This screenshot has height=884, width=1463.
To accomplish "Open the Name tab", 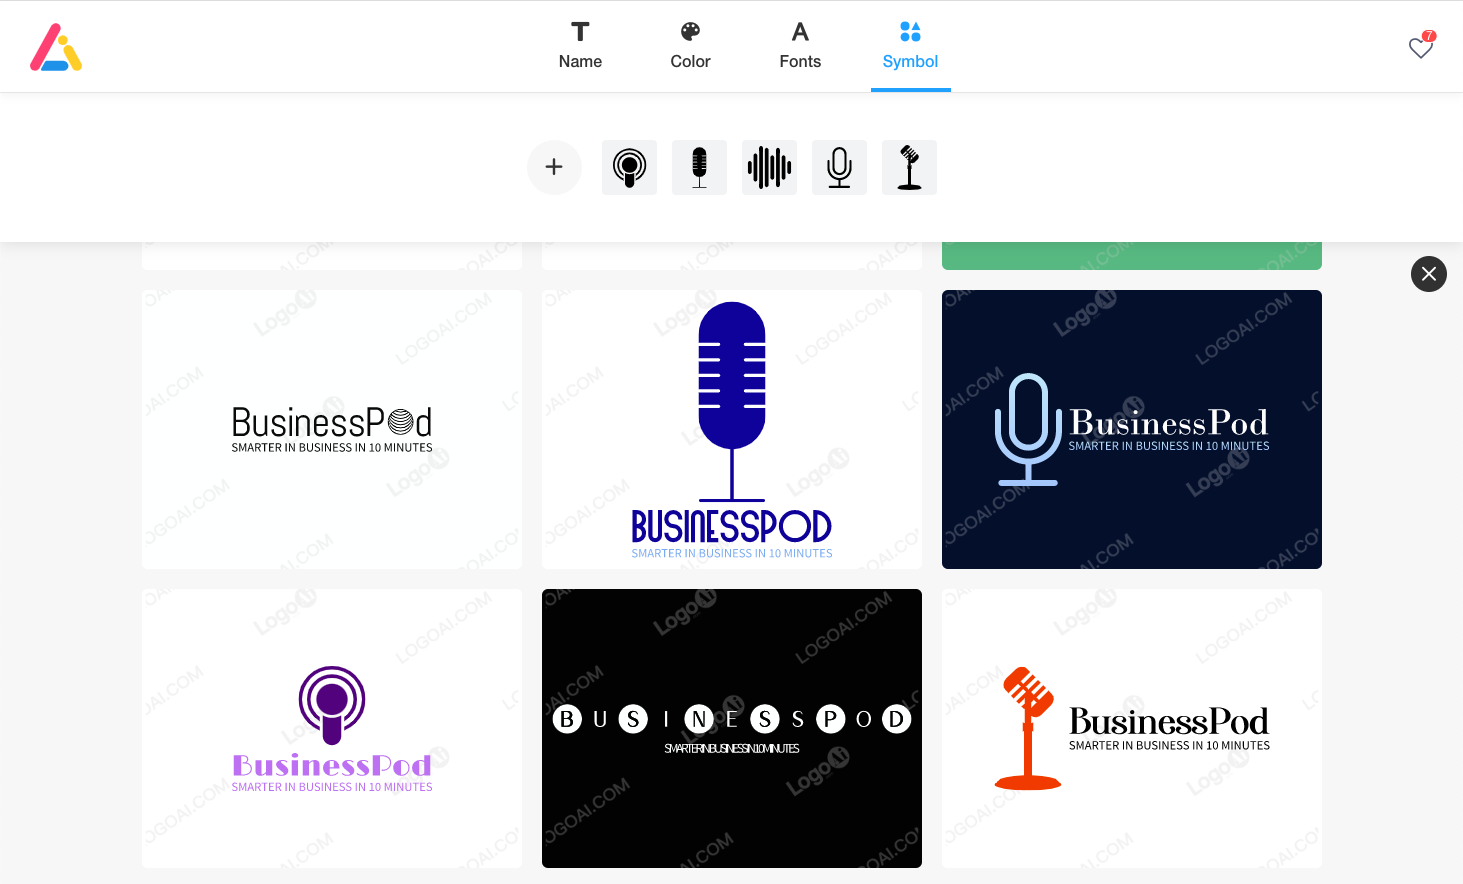I will [x=580, y=46].
